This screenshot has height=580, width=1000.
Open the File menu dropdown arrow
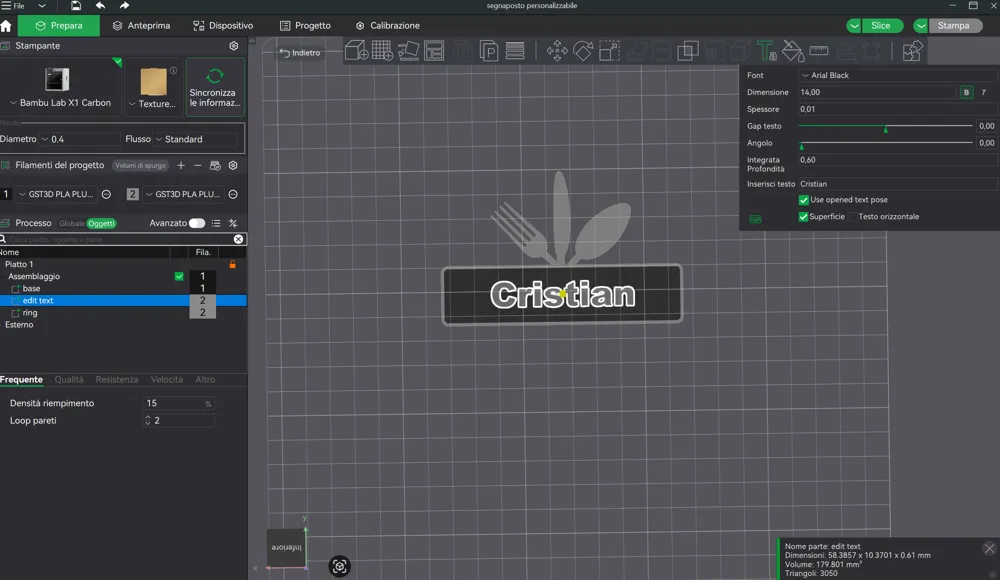tap(41, 6)
